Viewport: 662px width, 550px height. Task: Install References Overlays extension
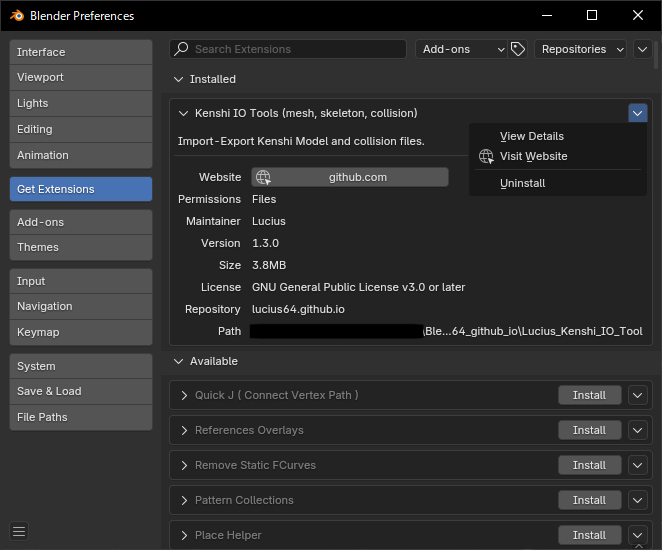point(589,430)
